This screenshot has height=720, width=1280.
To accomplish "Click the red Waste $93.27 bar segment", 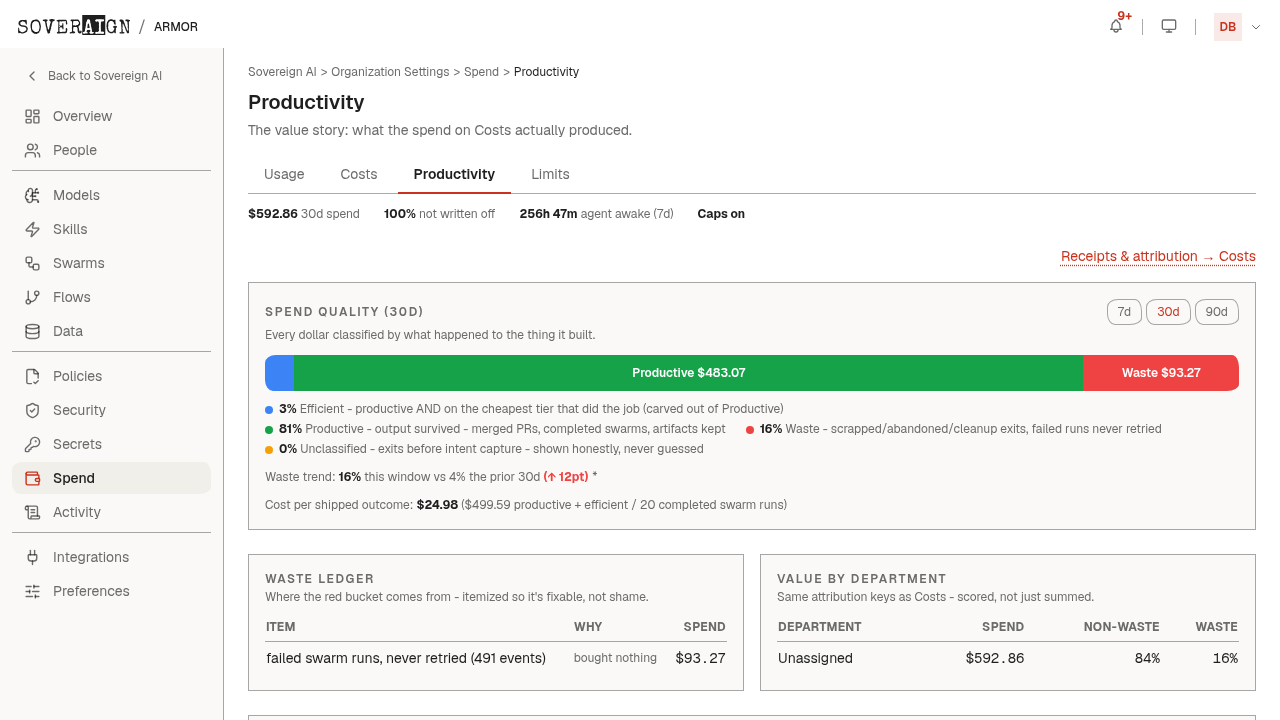I will tap(1161, 373).
